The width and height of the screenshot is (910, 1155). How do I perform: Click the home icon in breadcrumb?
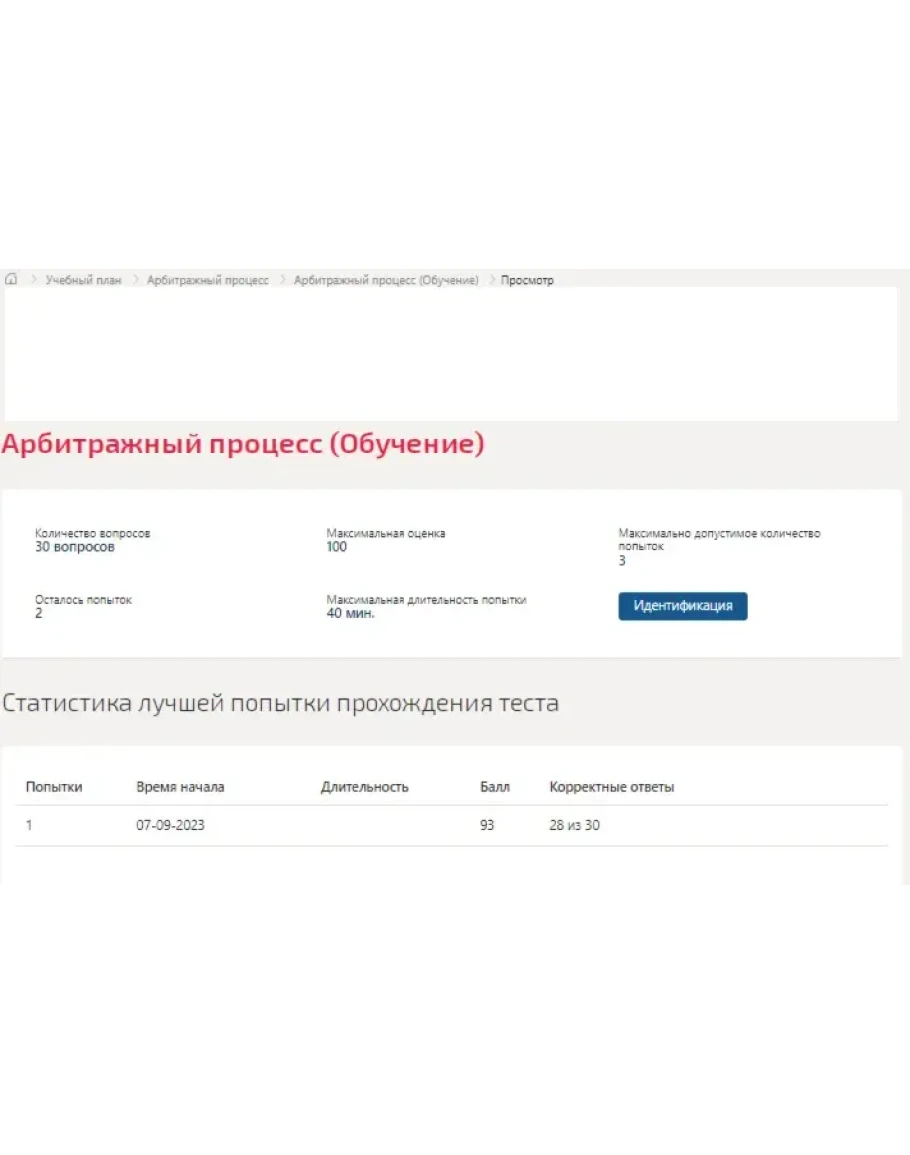point(12,280)
